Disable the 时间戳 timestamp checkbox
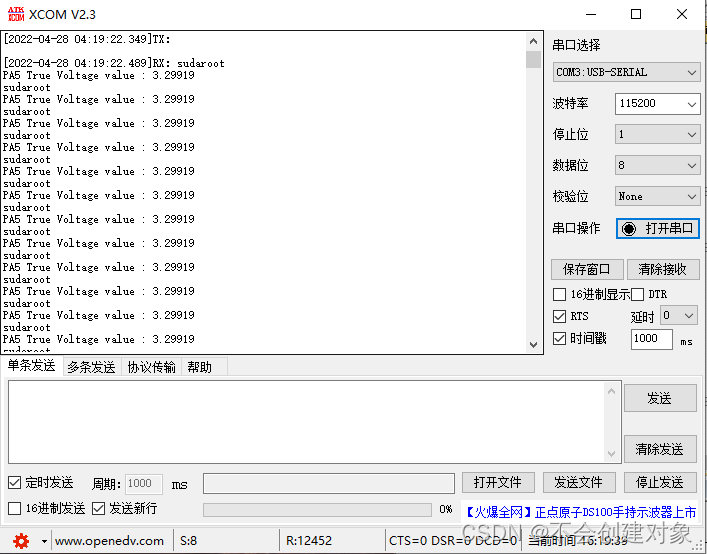This screenshot has width=707, height=554. [x=560, y=338]
